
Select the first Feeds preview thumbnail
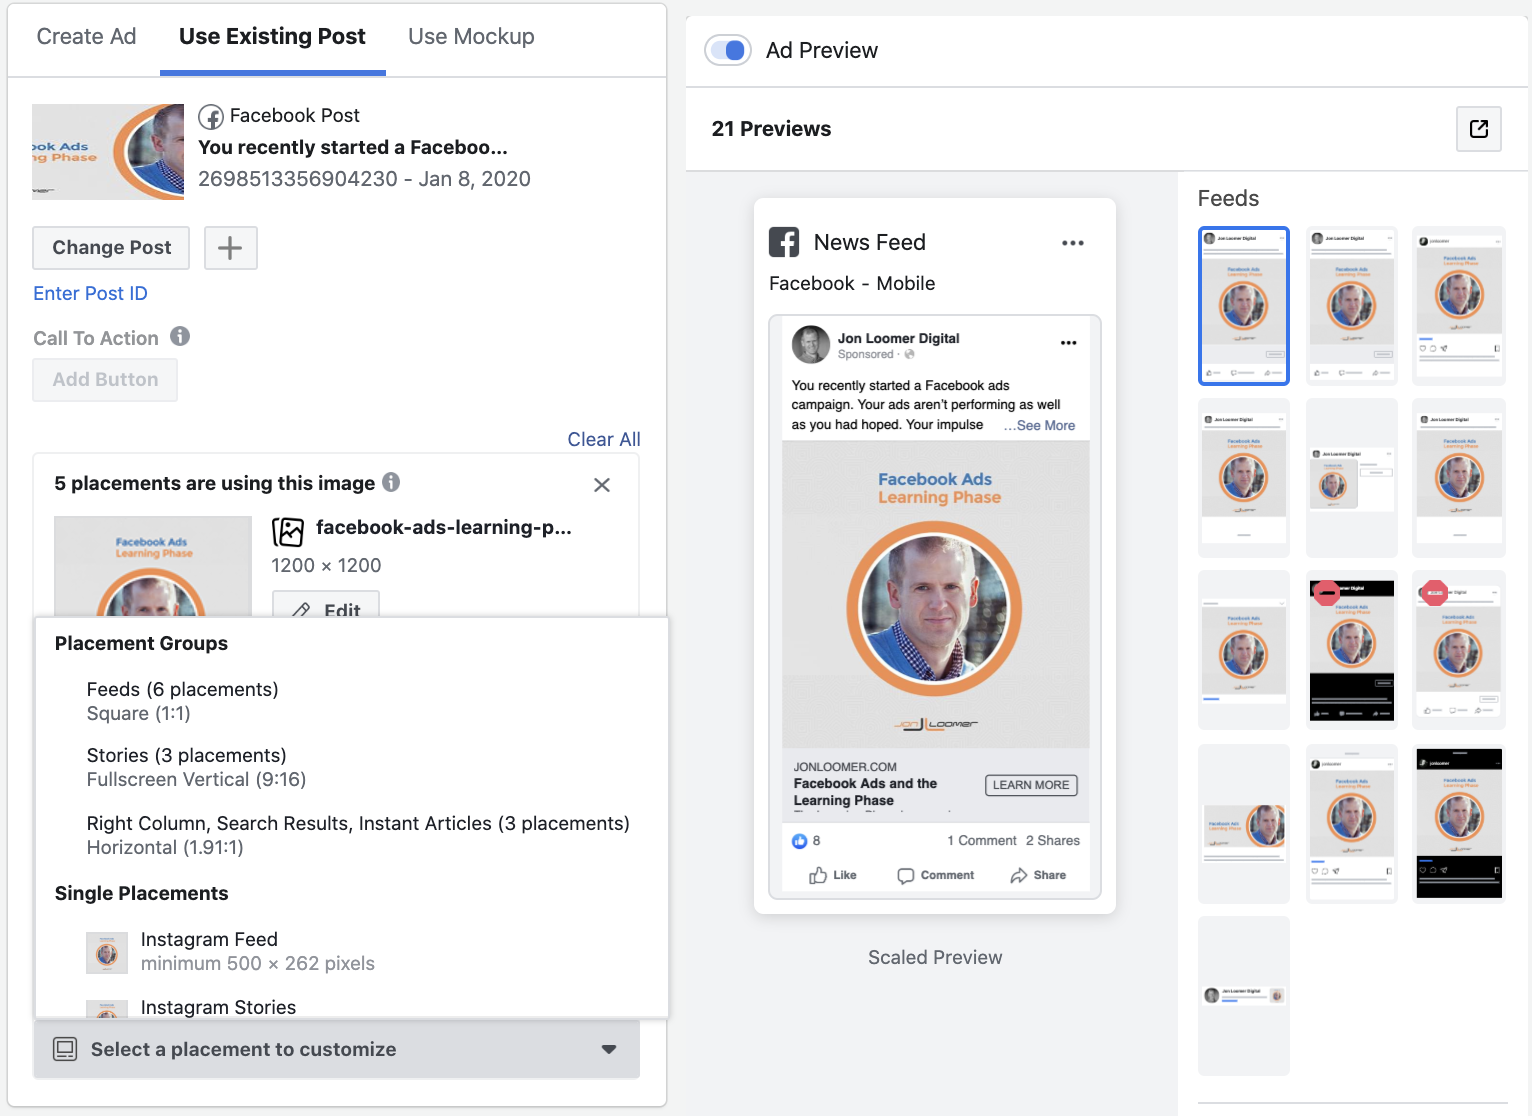(x=1243, y=306)
